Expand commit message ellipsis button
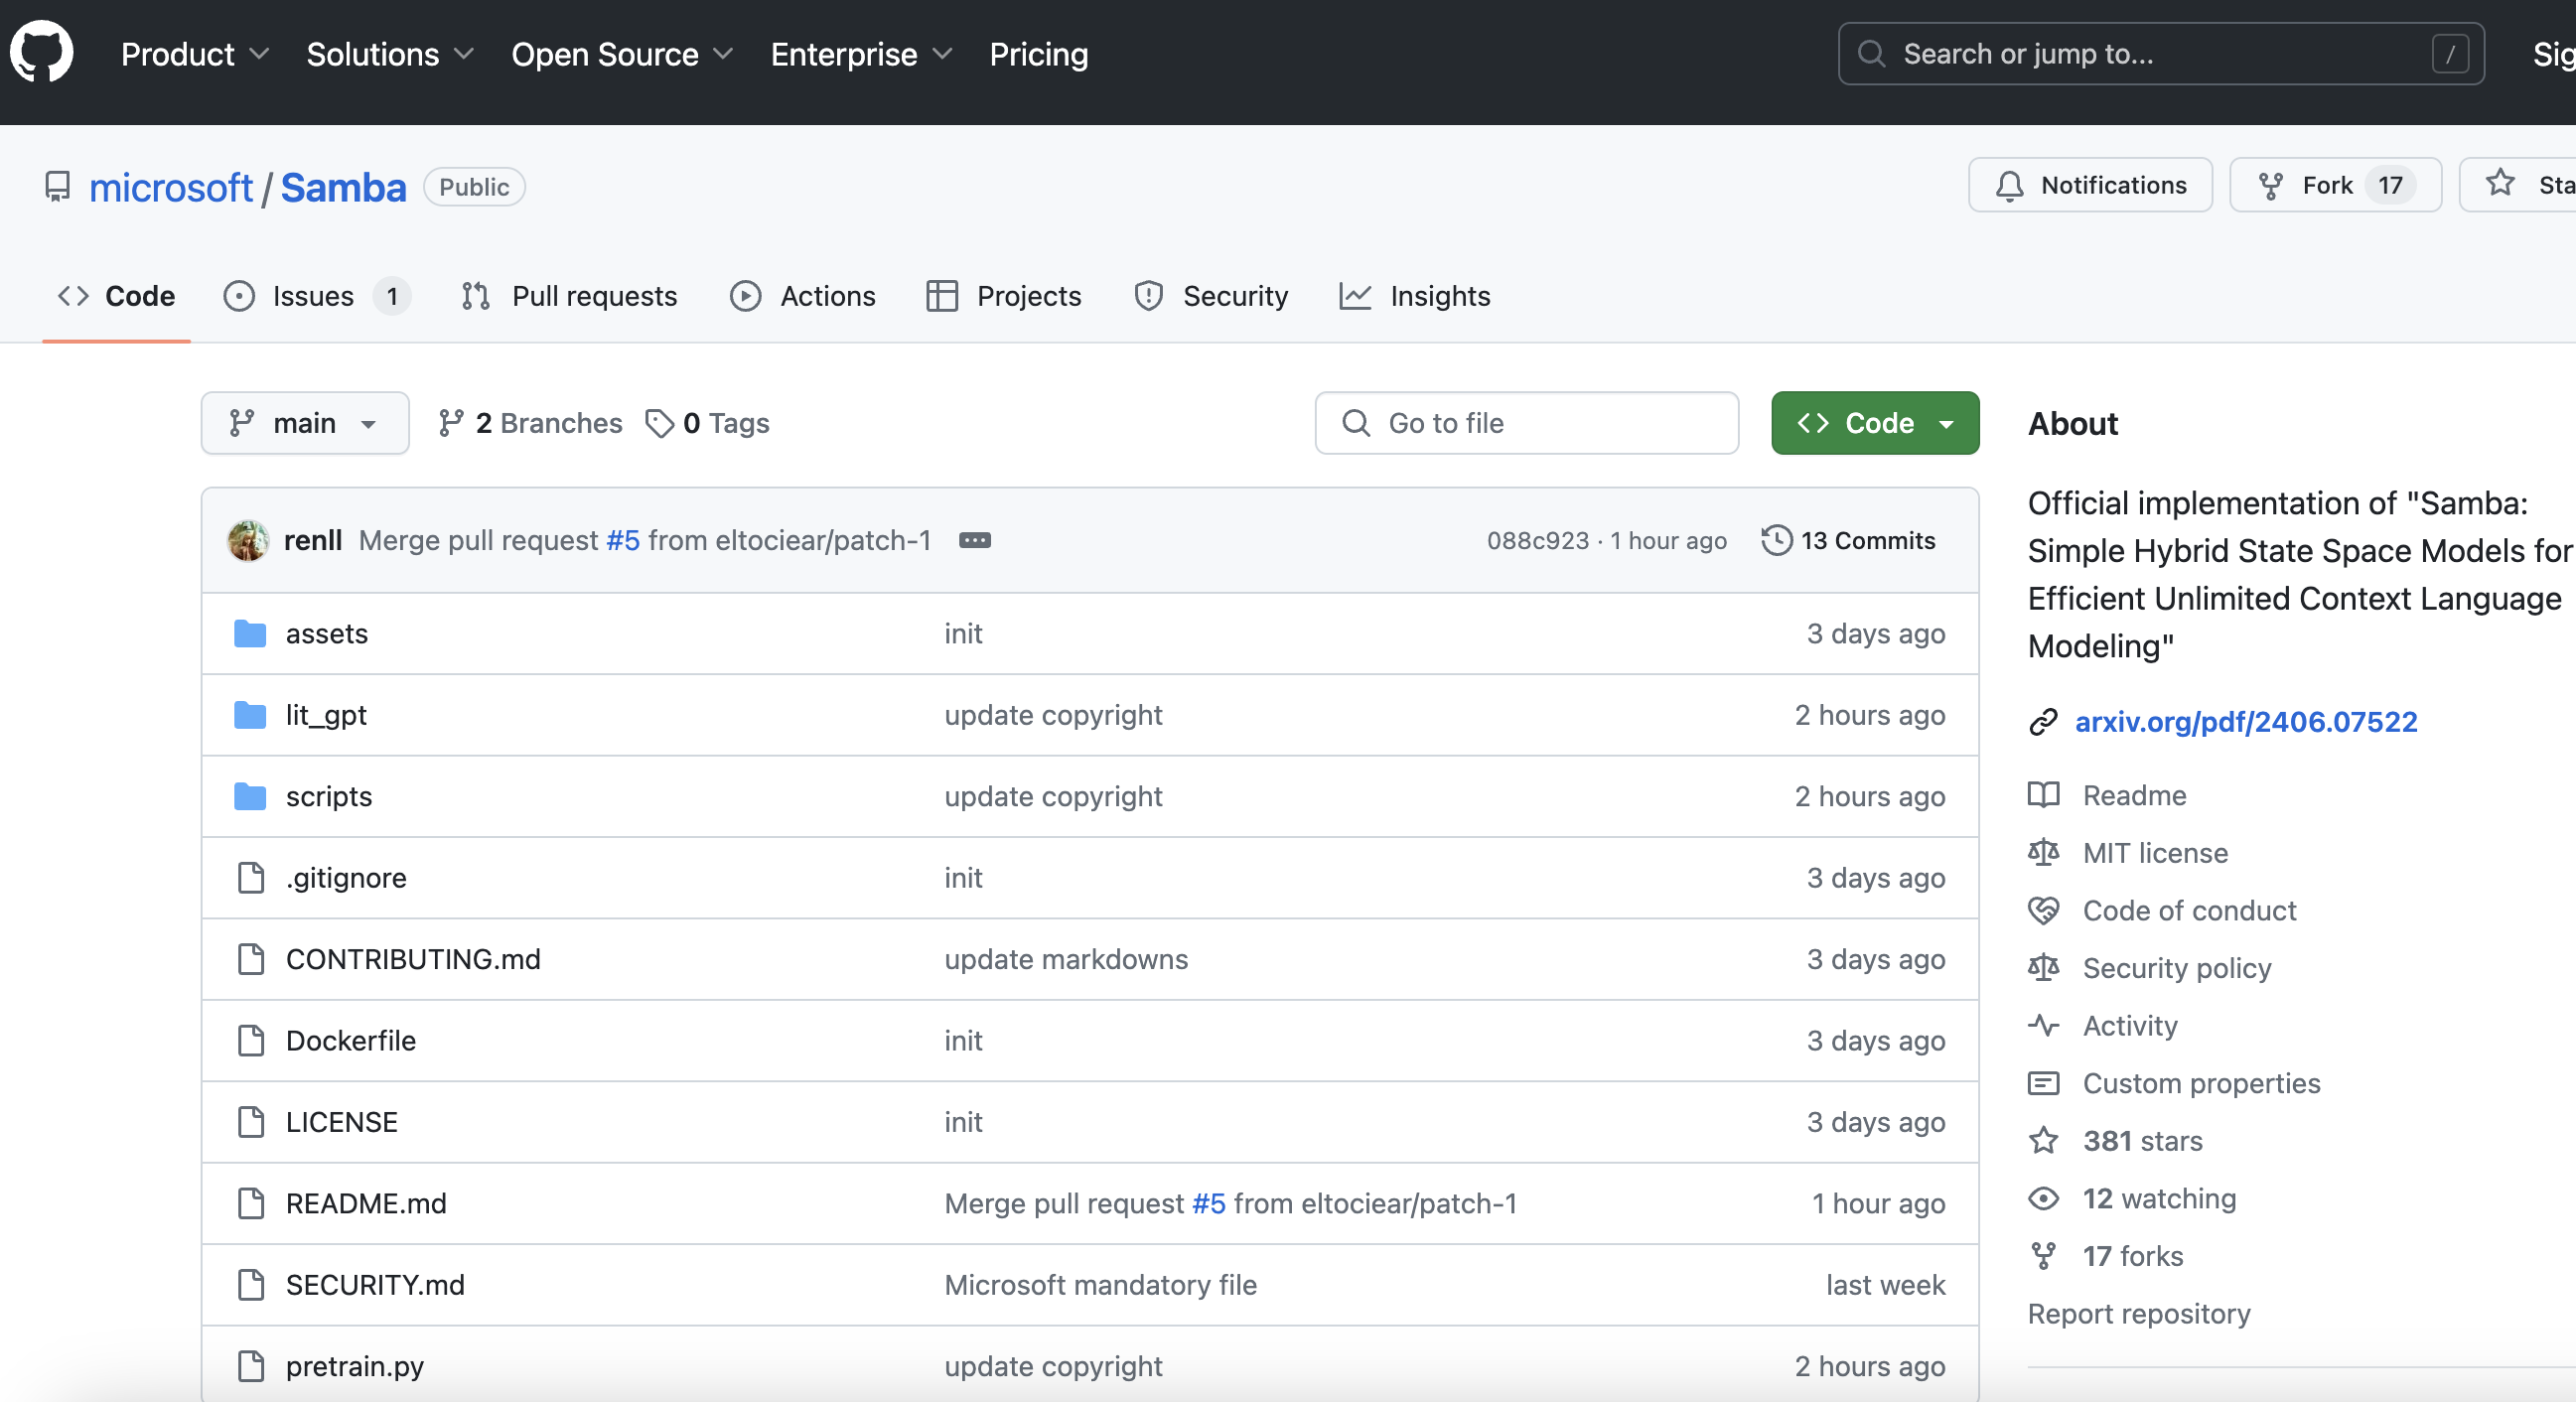The width and height of the screenshot is (2576, 1402). coord(974,540)
